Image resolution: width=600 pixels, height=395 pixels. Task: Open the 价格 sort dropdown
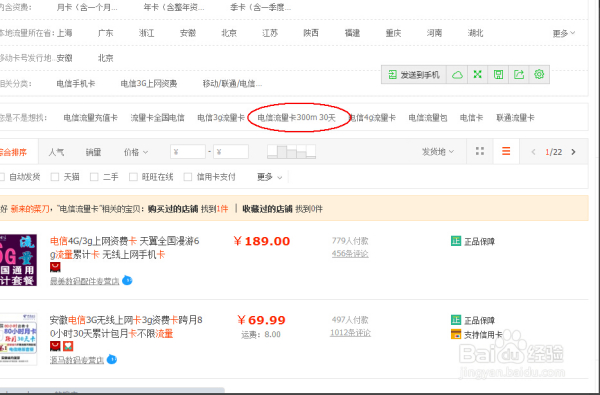point(136,152)
